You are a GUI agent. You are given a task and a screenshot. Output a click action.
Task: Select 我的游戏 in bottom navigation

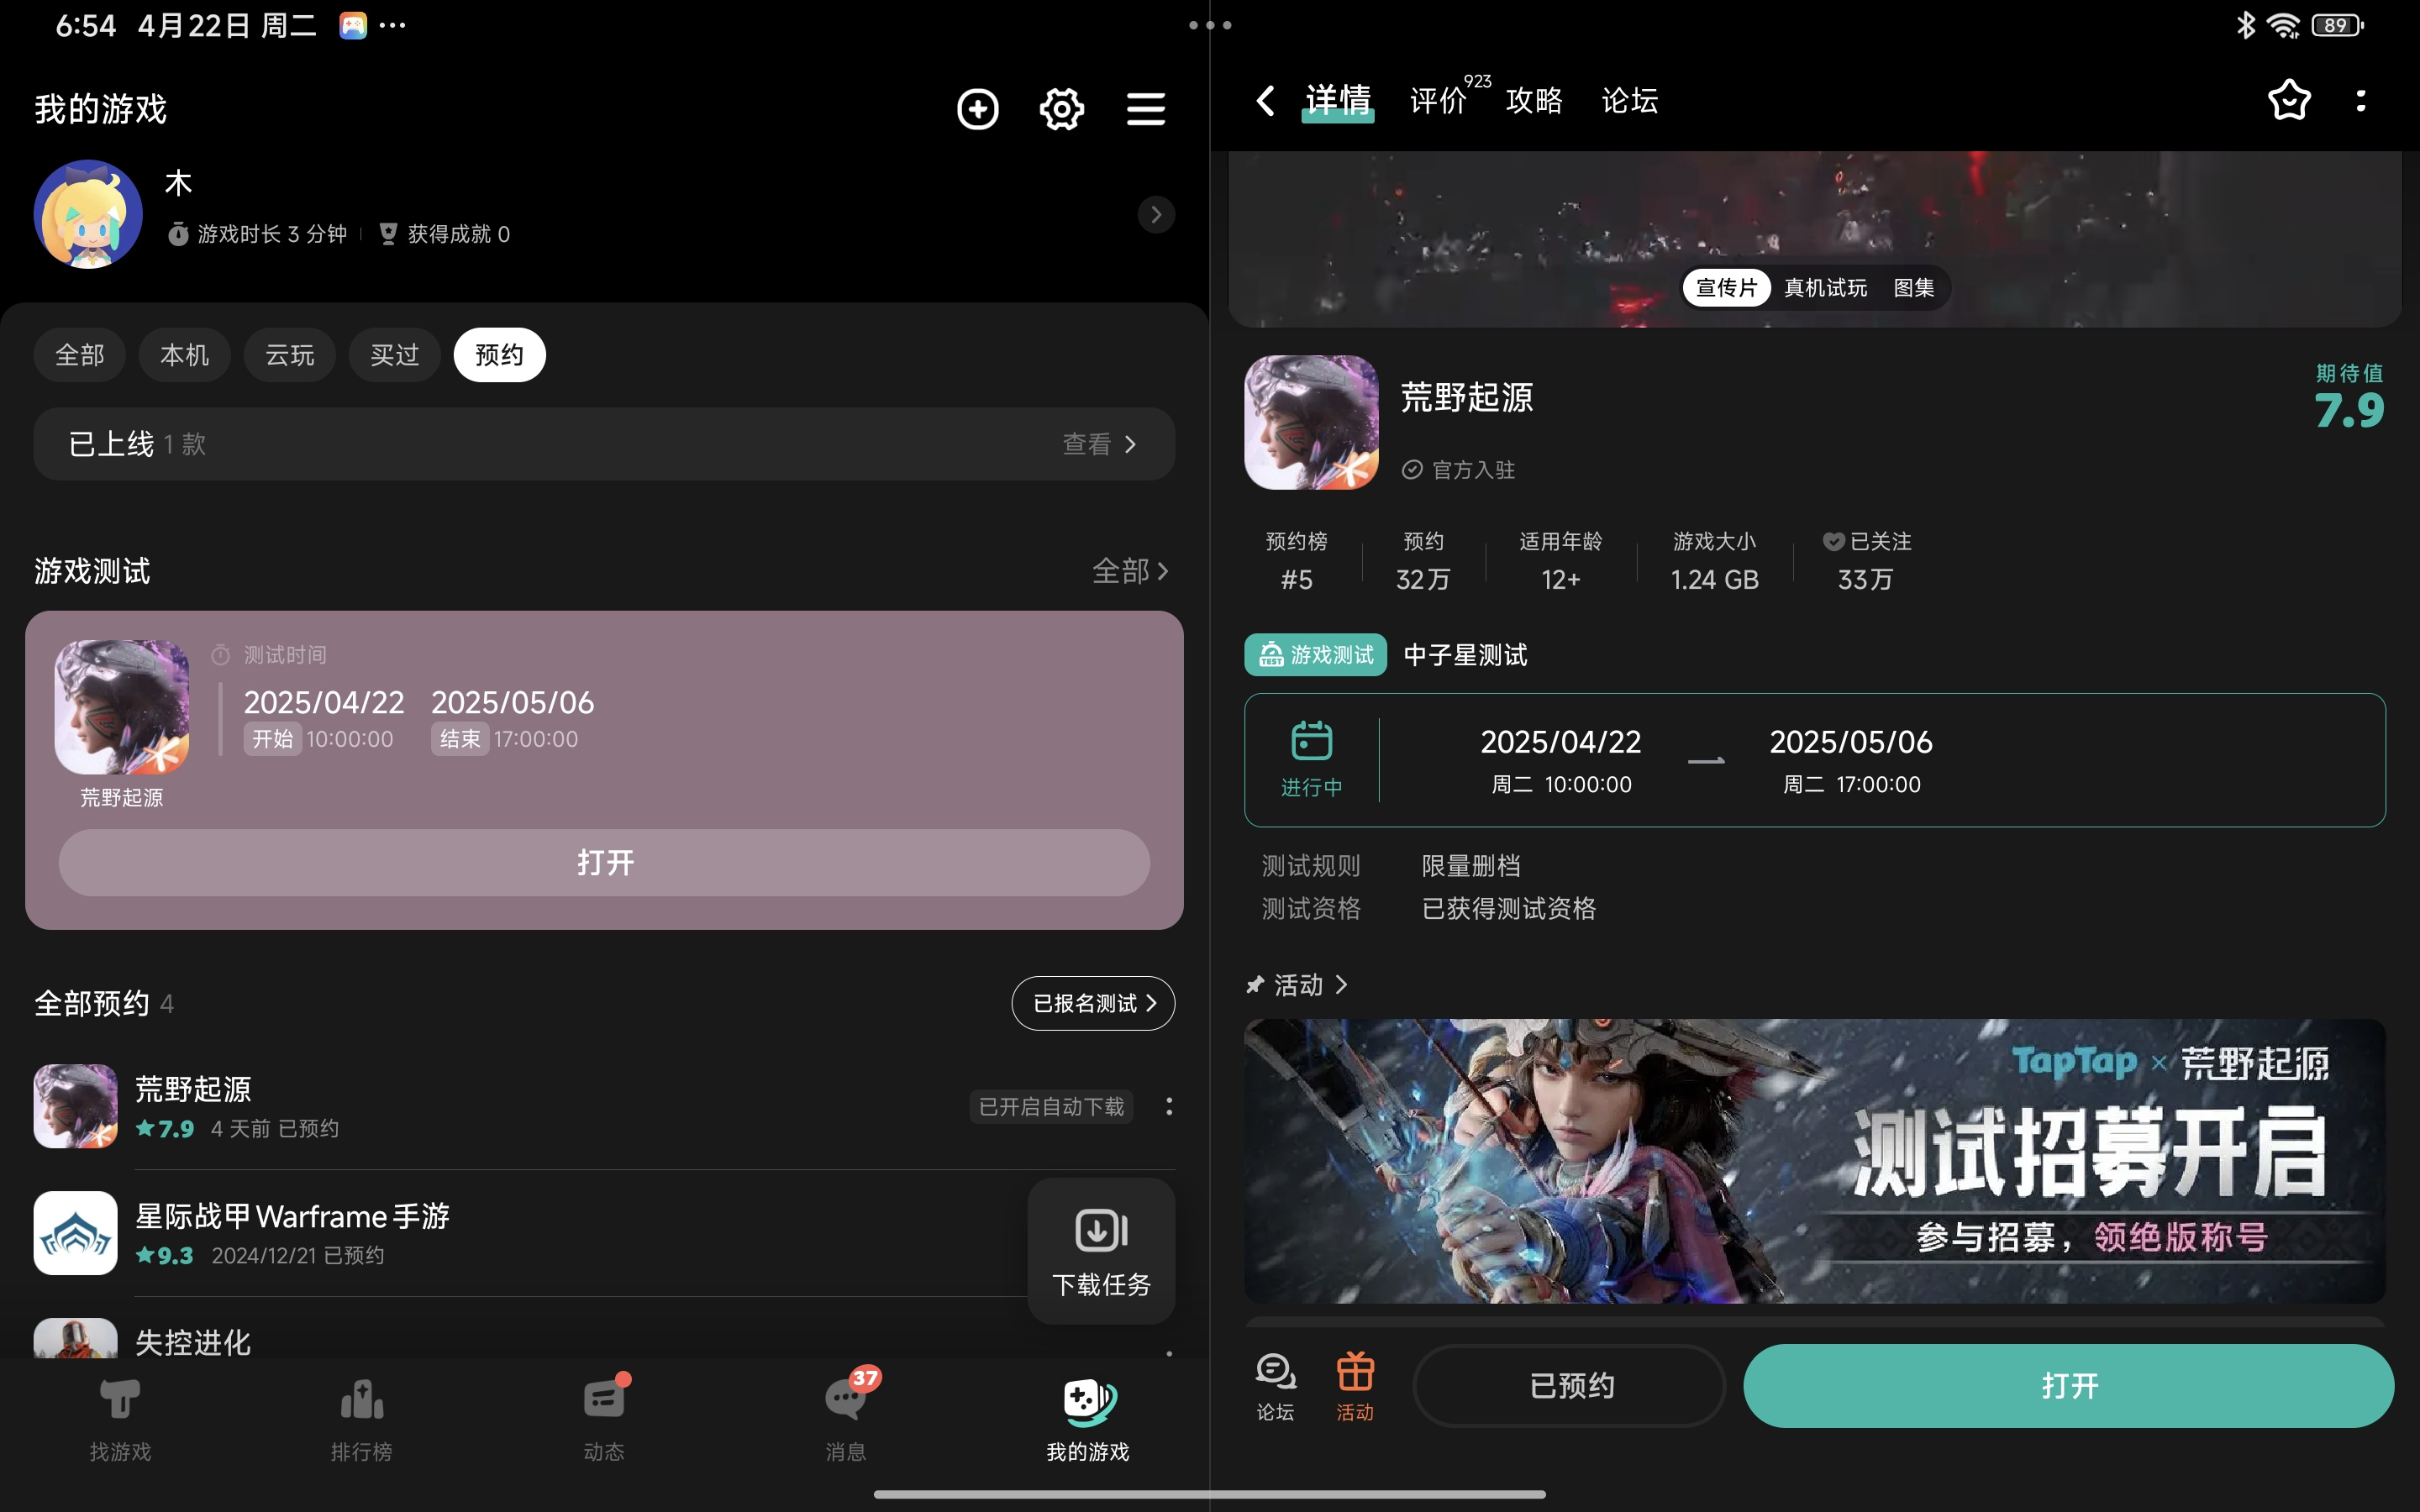pyautogui.click(x=1088, y=1420)
